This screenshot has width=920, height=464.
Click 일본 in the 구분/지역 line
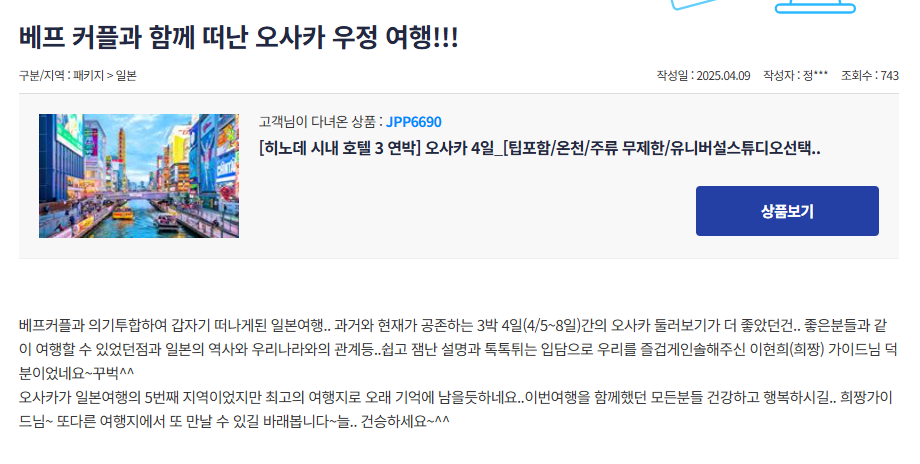126,76
